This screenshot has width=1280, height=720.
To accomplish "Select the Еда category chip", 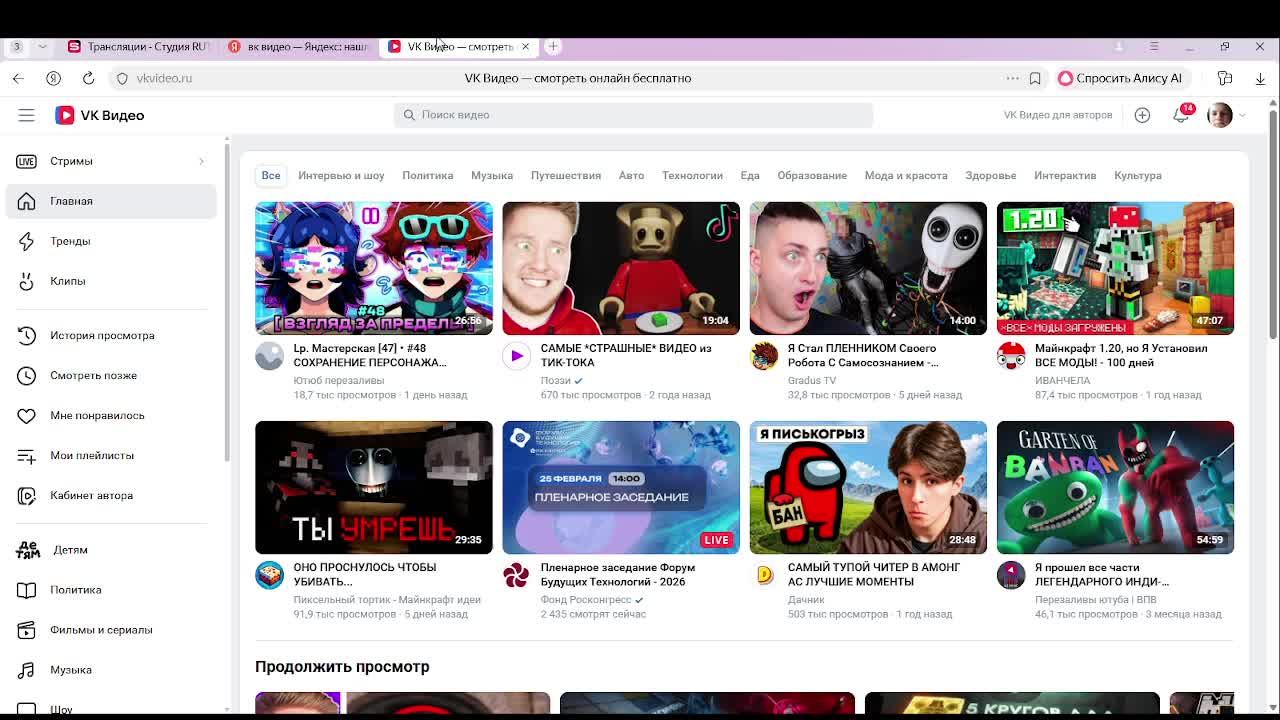I will [750, 175].
